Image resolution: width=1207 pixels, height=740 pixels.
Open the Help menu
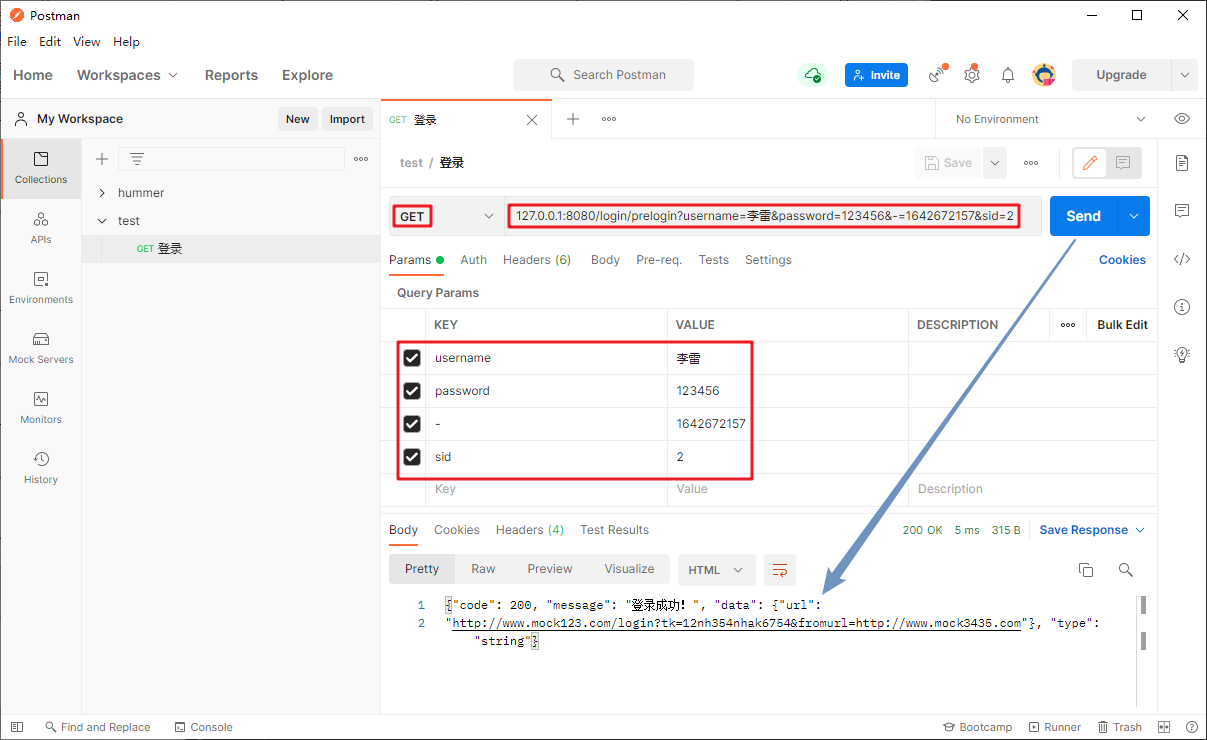coord(126,42)
